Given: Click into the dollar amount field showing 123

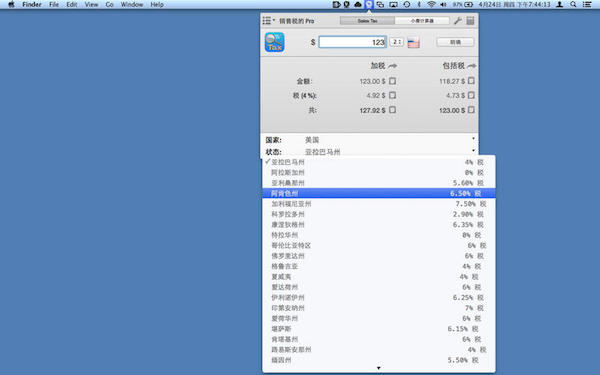Looking at the screenshot, I should click(352, 42).
